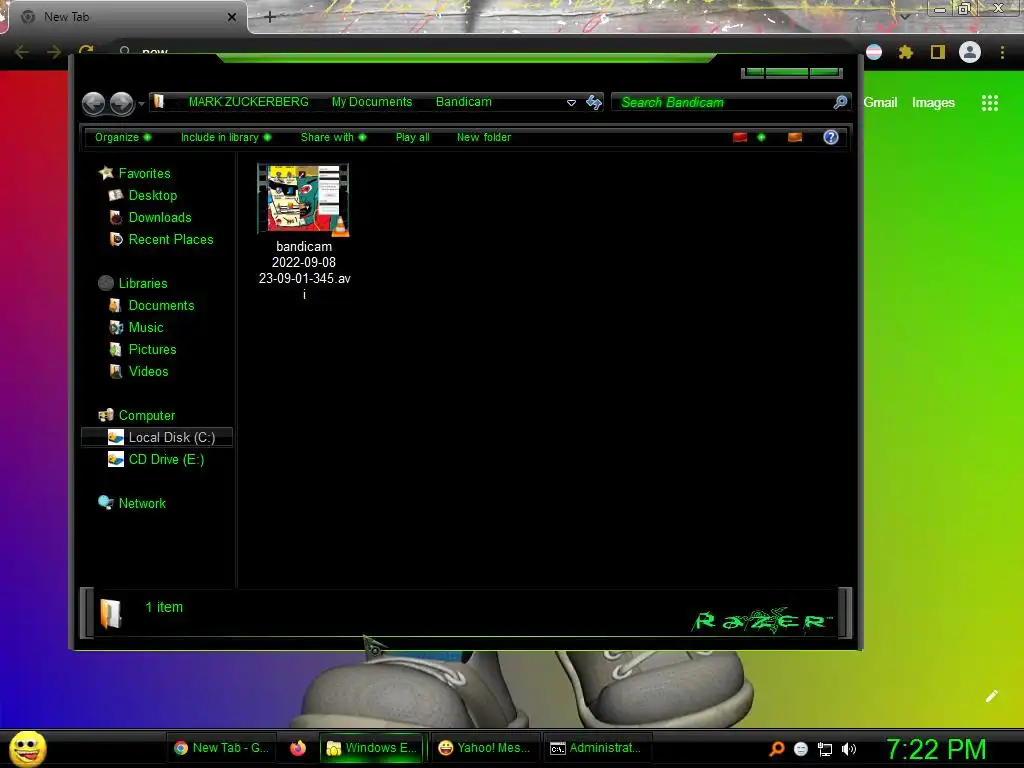Switch to Administrat... taskbar button
The width and height of the screenshot is (1024, 768).
[596, 748]
